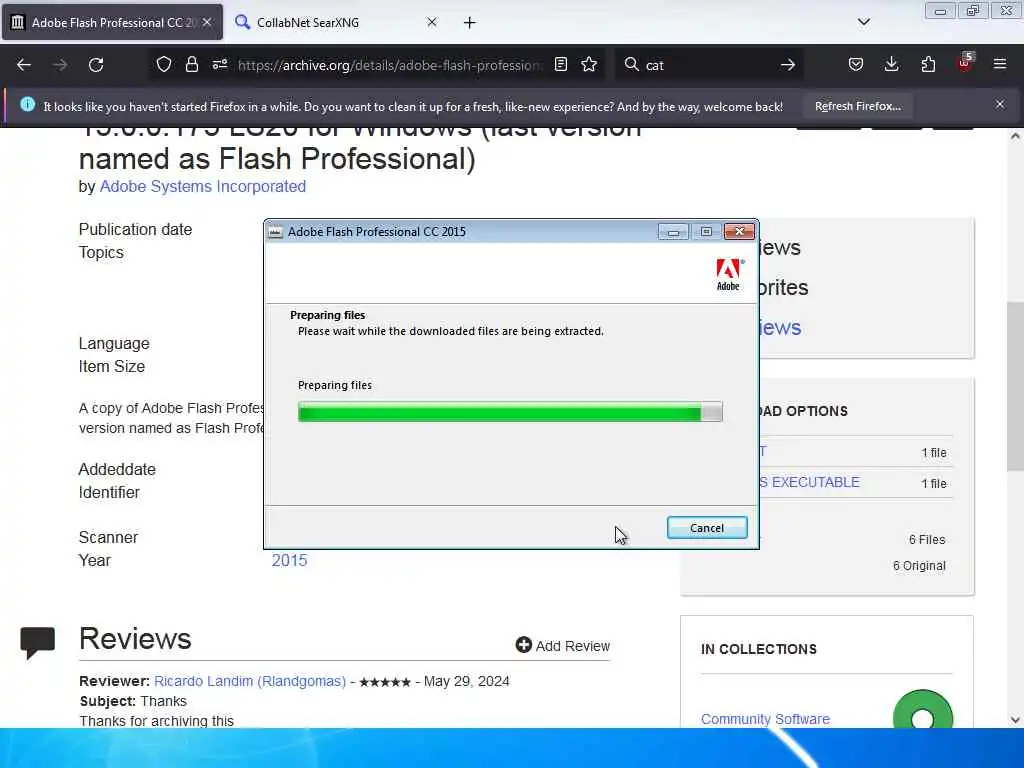
Task: Click the search magnifier icon in search box
Action: click(x=632, y=64)
